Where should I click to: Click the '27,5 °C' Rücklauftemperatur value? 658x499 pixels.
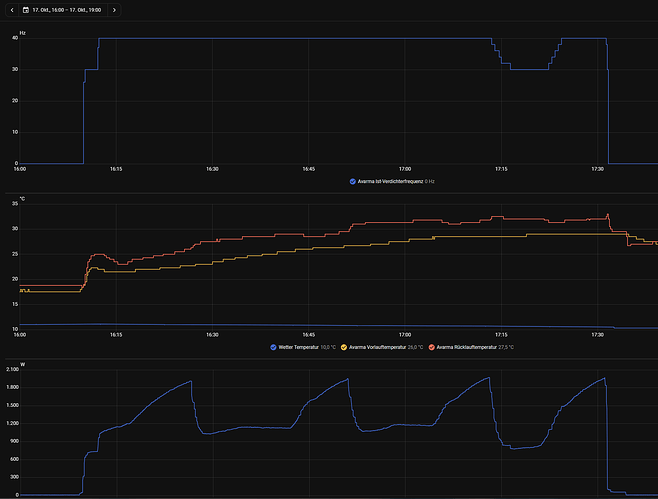tap(506, 347)
